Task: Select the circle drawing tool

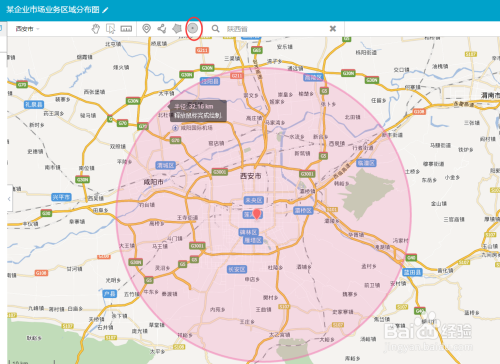Action: [x=193, y=28]
